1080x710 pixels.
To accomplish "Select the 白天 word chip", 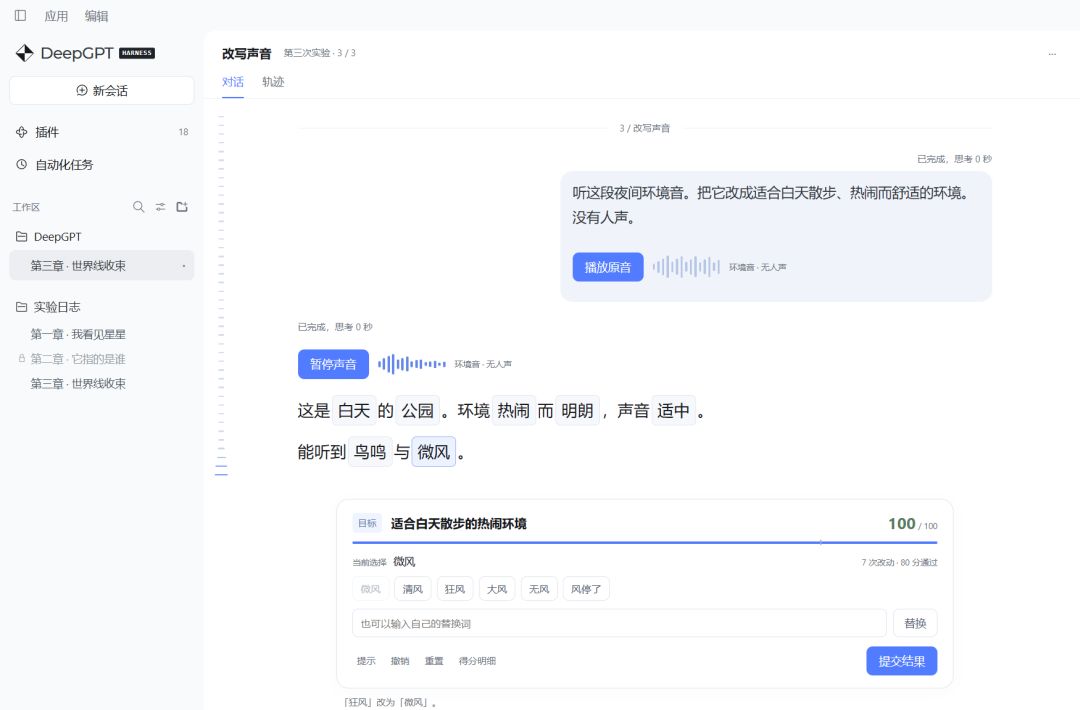I will (x=355, y=411).
